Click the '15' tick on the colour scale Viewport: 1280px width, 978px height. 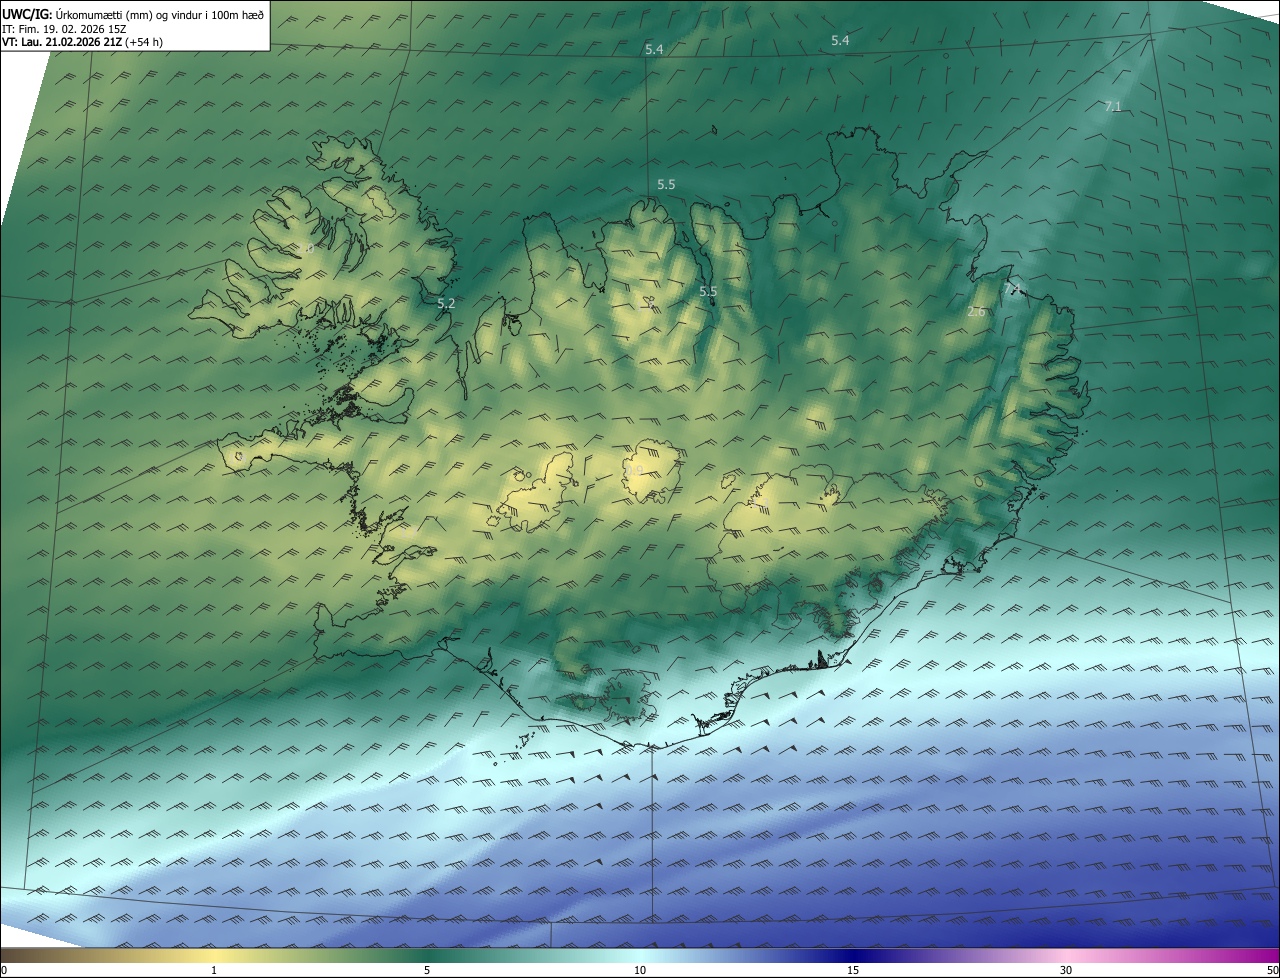(853, 970)
